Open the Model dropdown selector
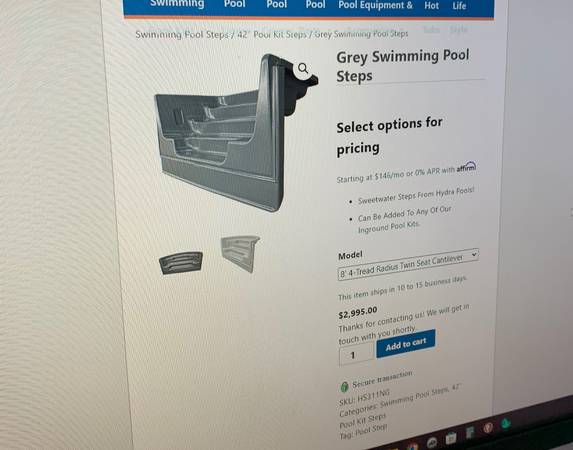The width and height of the screenshot is (573, 450). 408,264
